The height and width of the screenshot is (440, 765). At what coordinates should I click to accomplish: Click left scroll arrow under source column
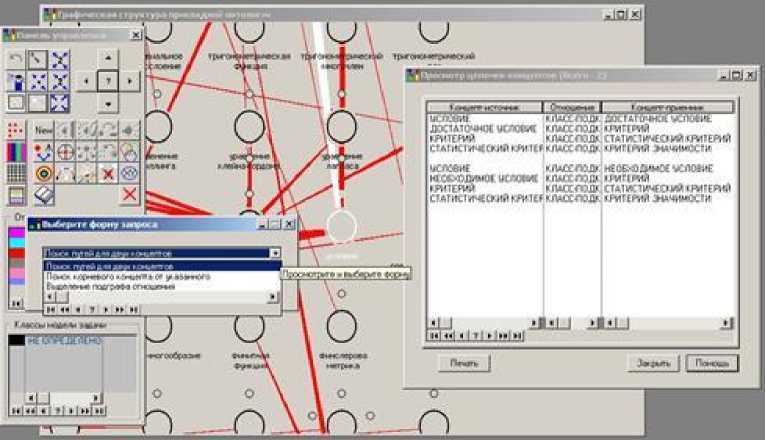pyautogui.click(x=434, y=322)
